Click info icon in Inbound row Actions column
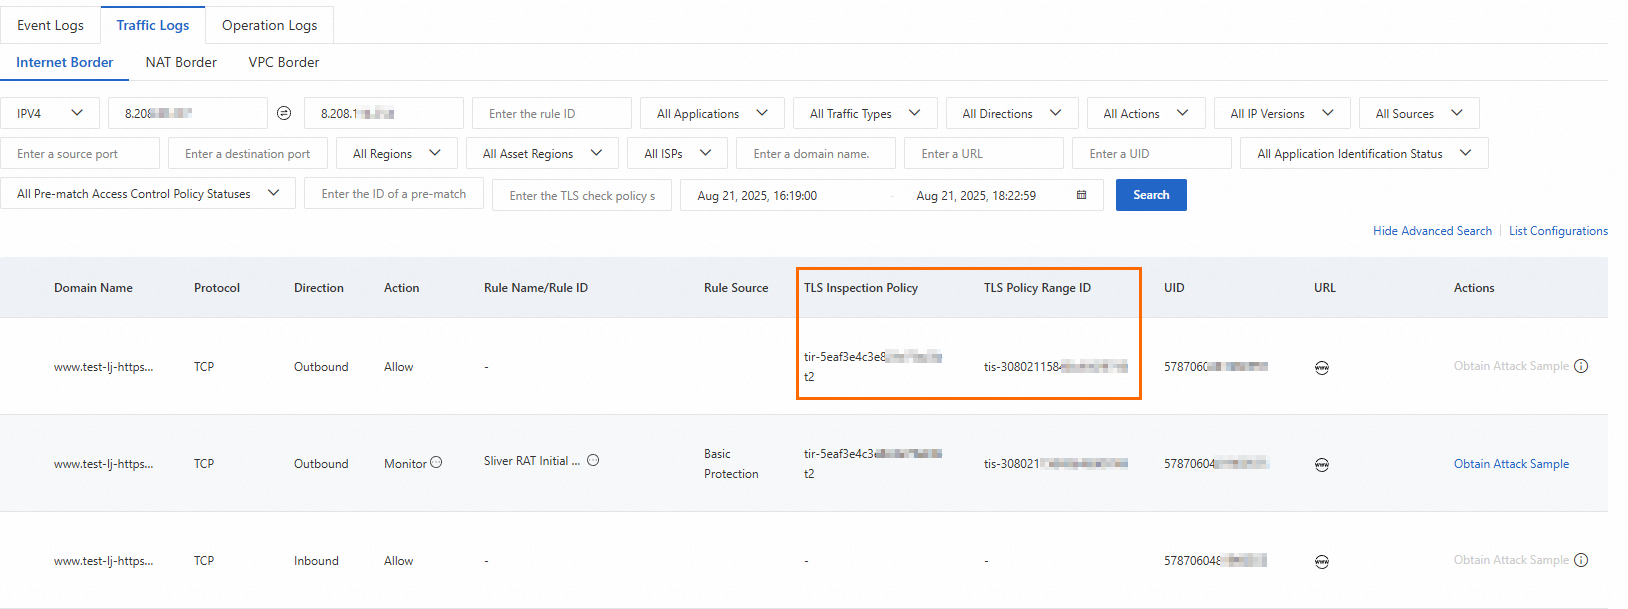The height and width of the screenshot is (609, 1628). (x=1581, y=560)
